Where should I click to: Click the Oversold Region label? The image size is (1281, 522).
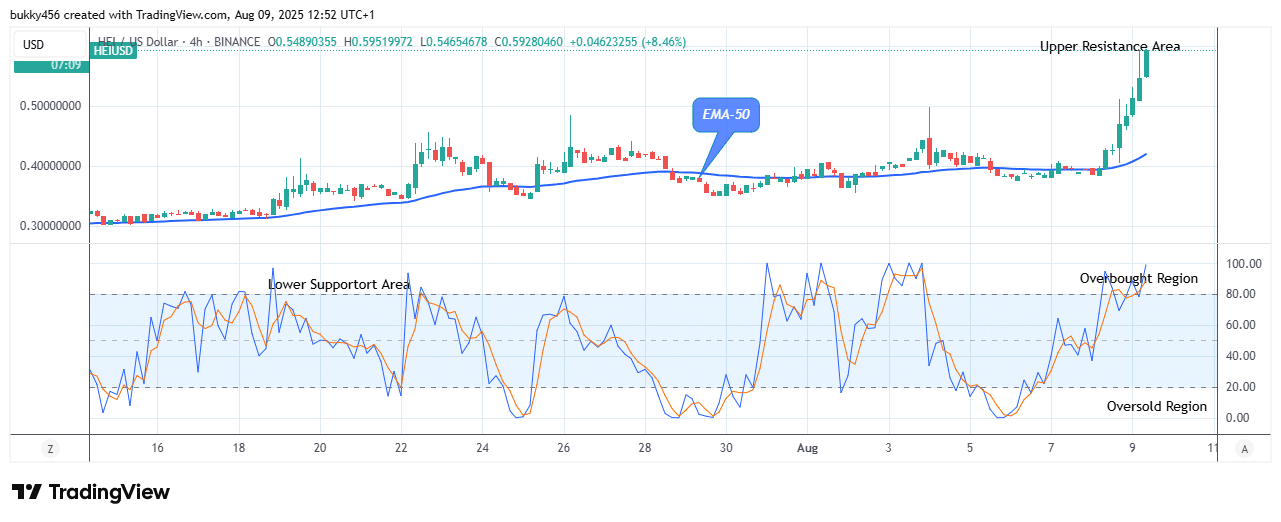[1157, 406]
